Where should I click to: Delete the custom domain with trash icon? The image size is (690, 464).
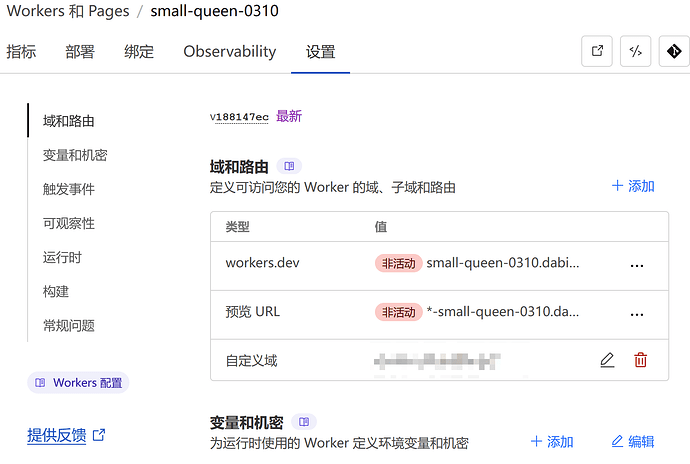click(641, 360)
